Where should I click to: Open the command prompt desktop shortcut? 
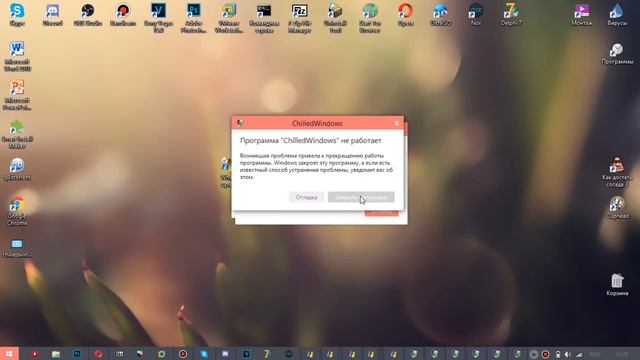264,18
